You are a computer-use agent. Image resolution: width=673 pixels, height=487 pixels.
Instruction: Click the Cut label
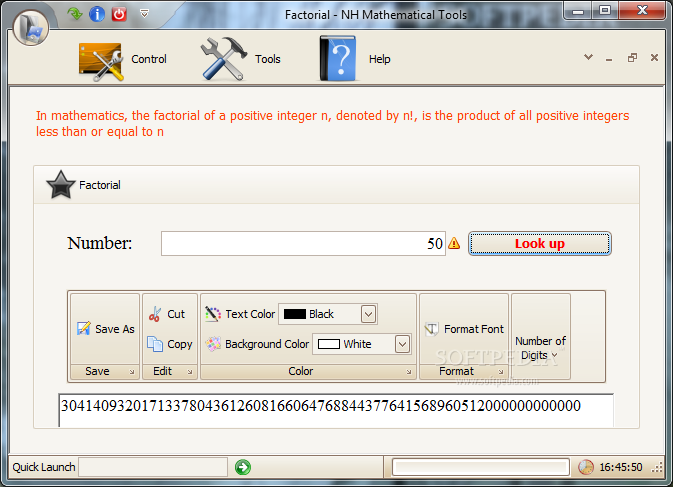pyautogui.click(x=176, y=315)
